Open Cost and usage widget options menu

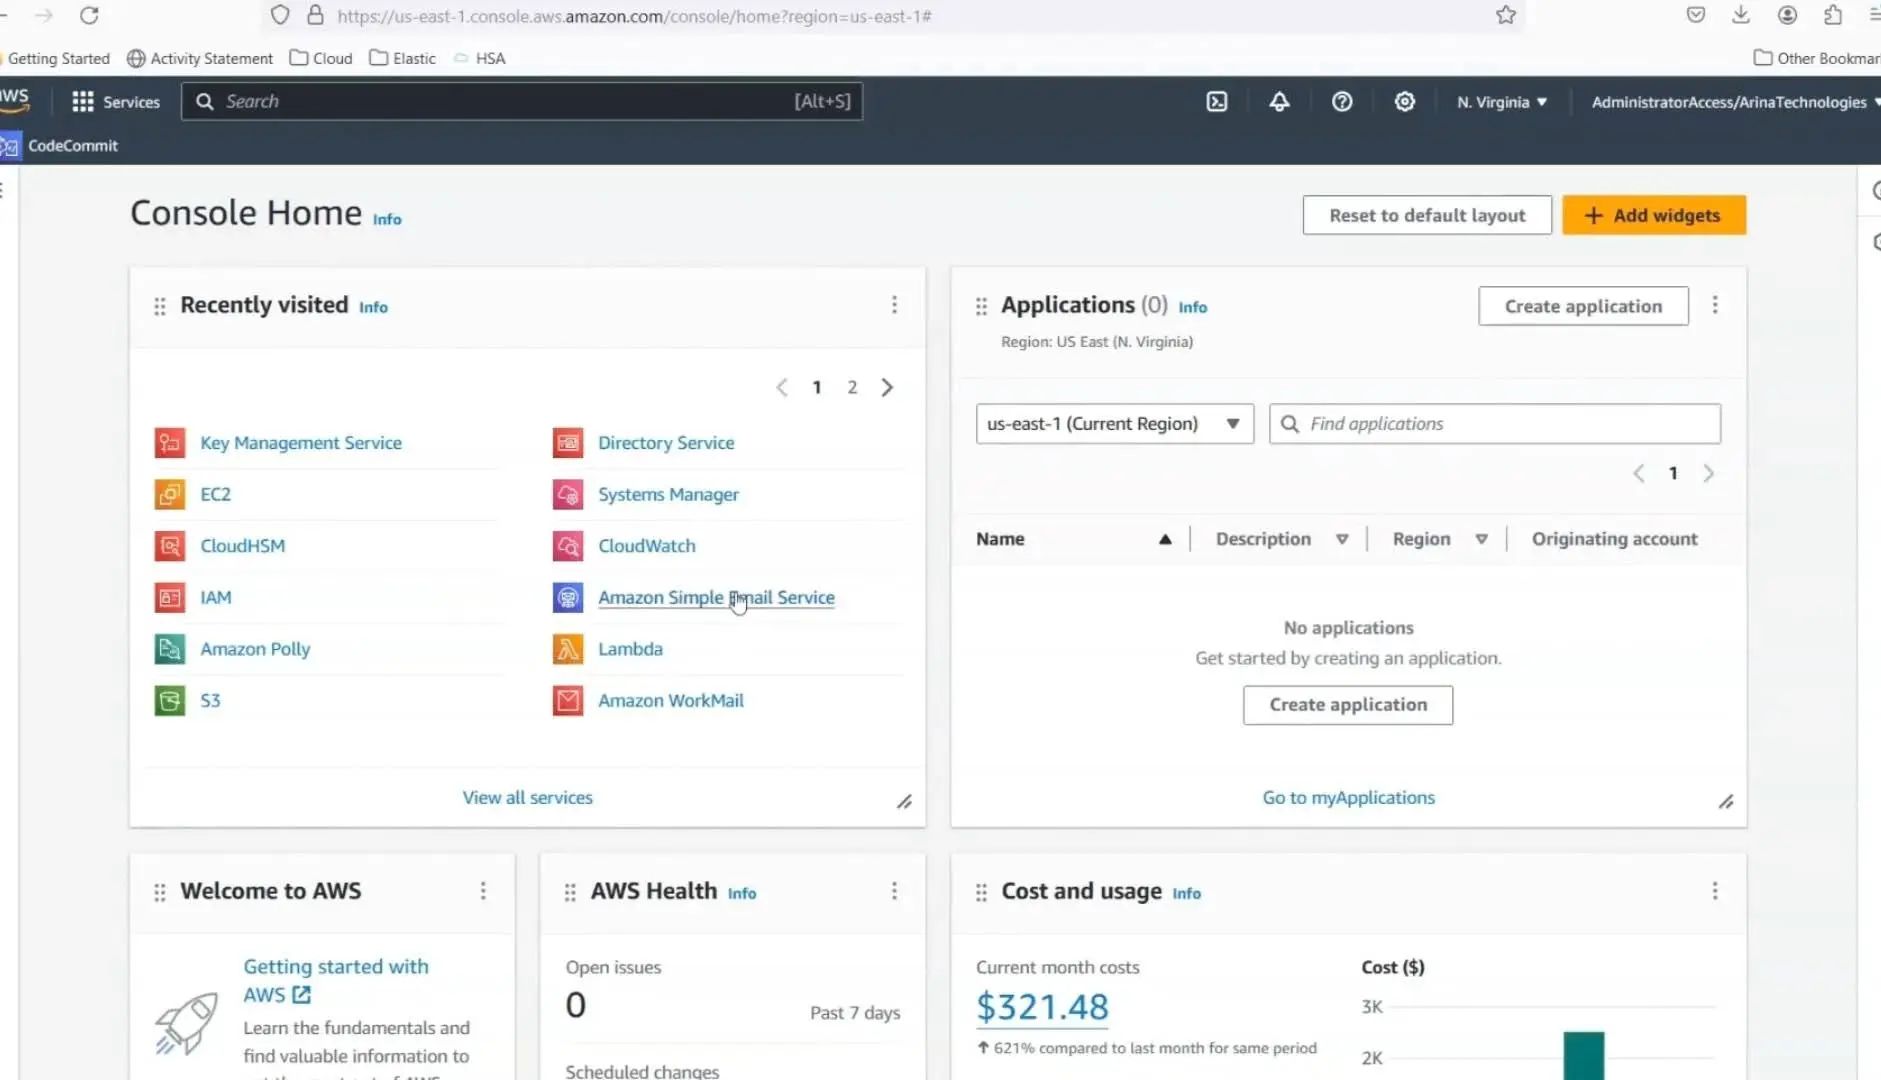pos(1714,891)
